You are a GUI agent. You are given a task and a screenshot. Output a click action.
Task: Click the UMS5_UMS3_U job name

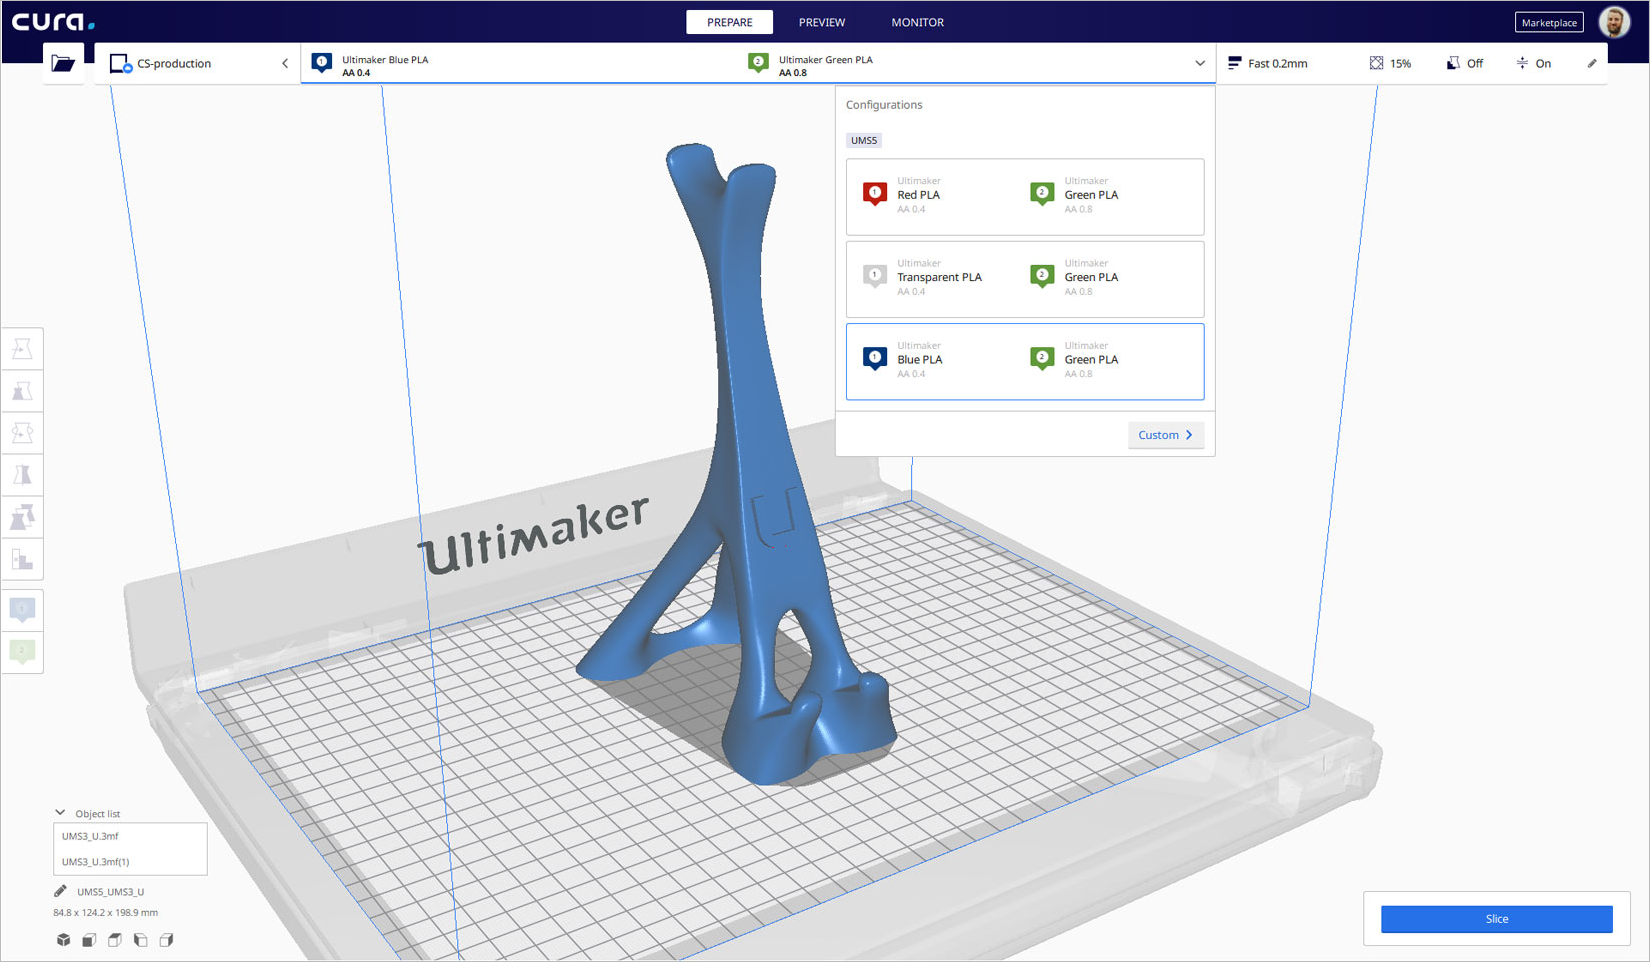(110, 891)
